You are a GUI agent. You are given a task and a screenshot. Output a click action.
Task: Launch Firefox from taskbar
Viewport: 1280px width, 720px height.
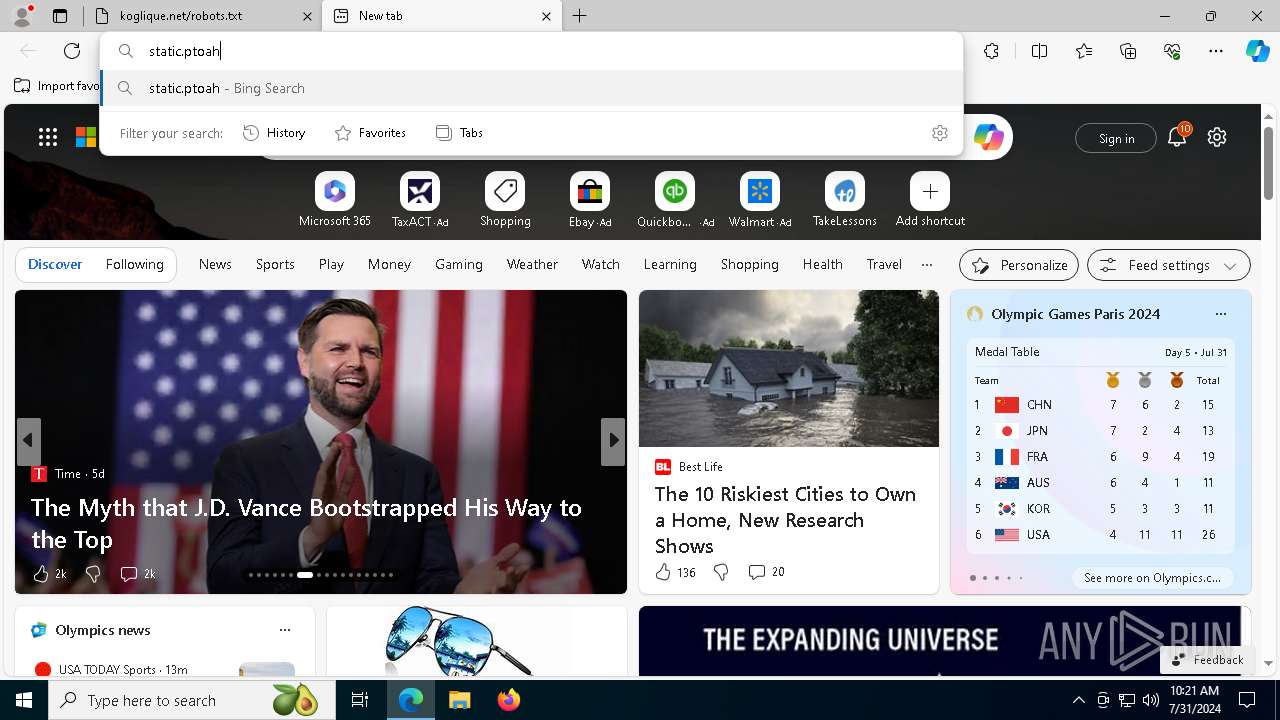tap(509, 700)
